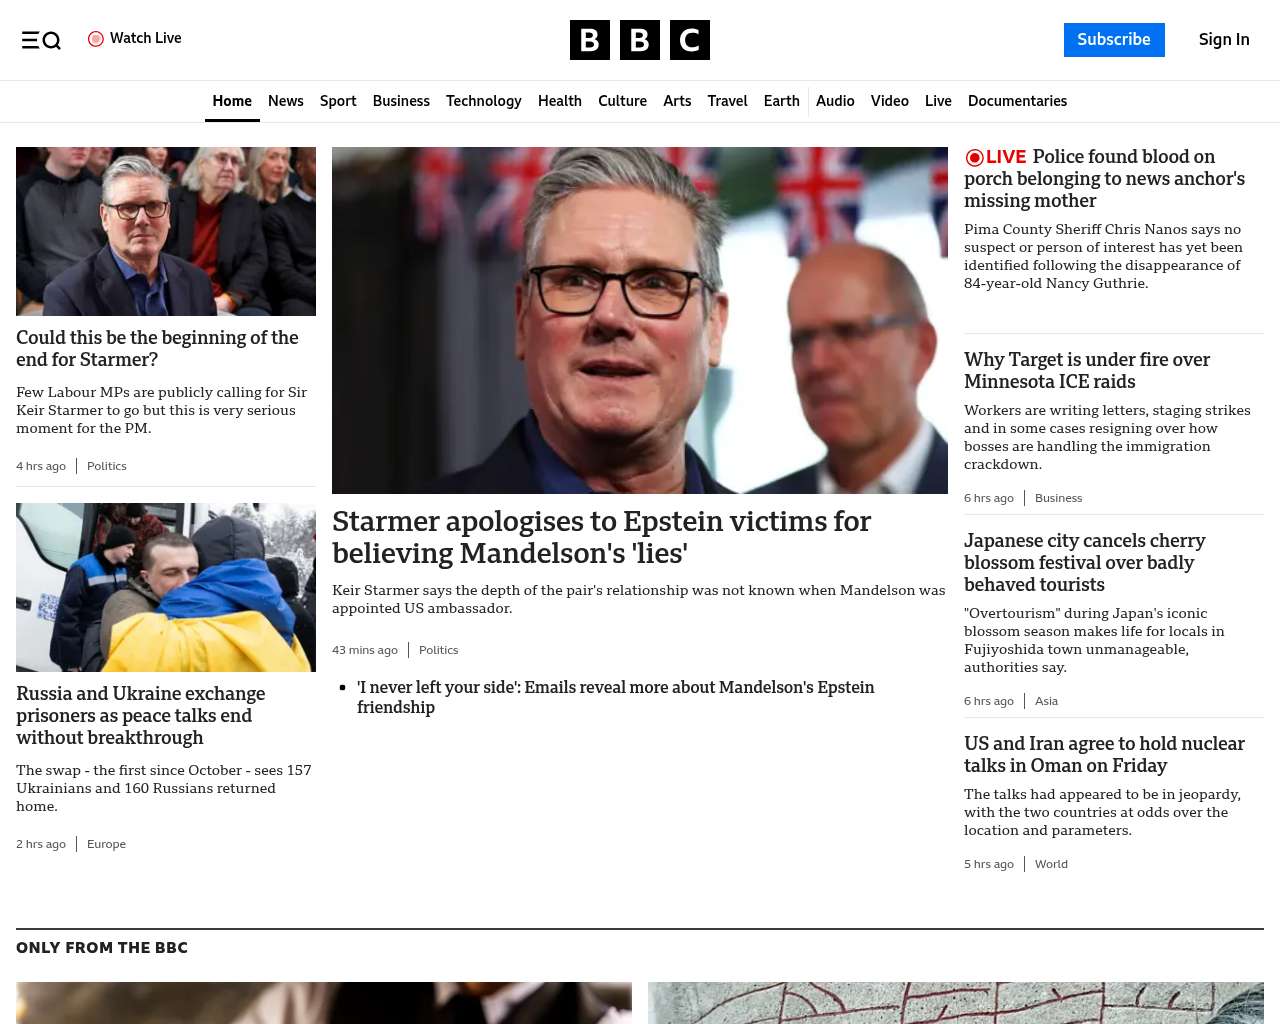The image size is (1280, 1024).
Task: Click the BBC logo
Action: (640, 40)
